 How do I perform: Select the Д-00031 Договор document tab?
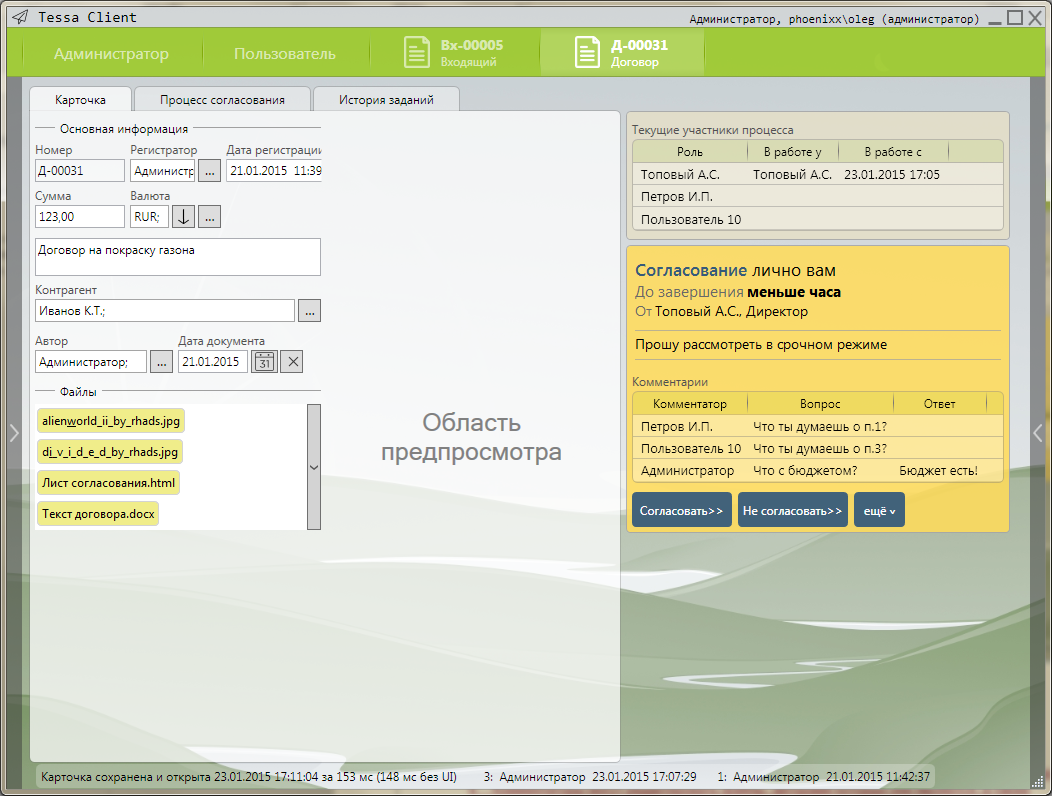[x=621, y=53]
